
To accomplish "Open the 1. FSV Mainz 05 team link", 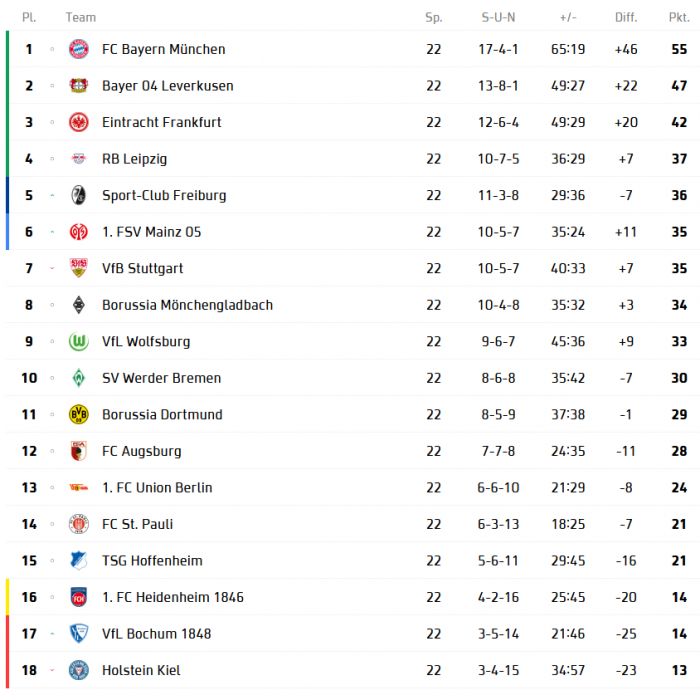I will [151, 232].
